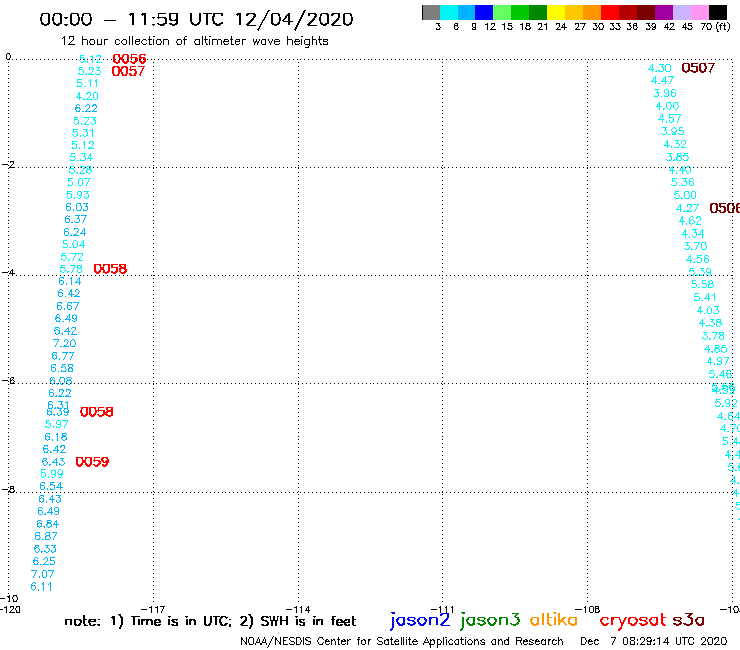Click the wave height value '6.84'
This screenshot has height=650, width=740.
click(48, 524)
